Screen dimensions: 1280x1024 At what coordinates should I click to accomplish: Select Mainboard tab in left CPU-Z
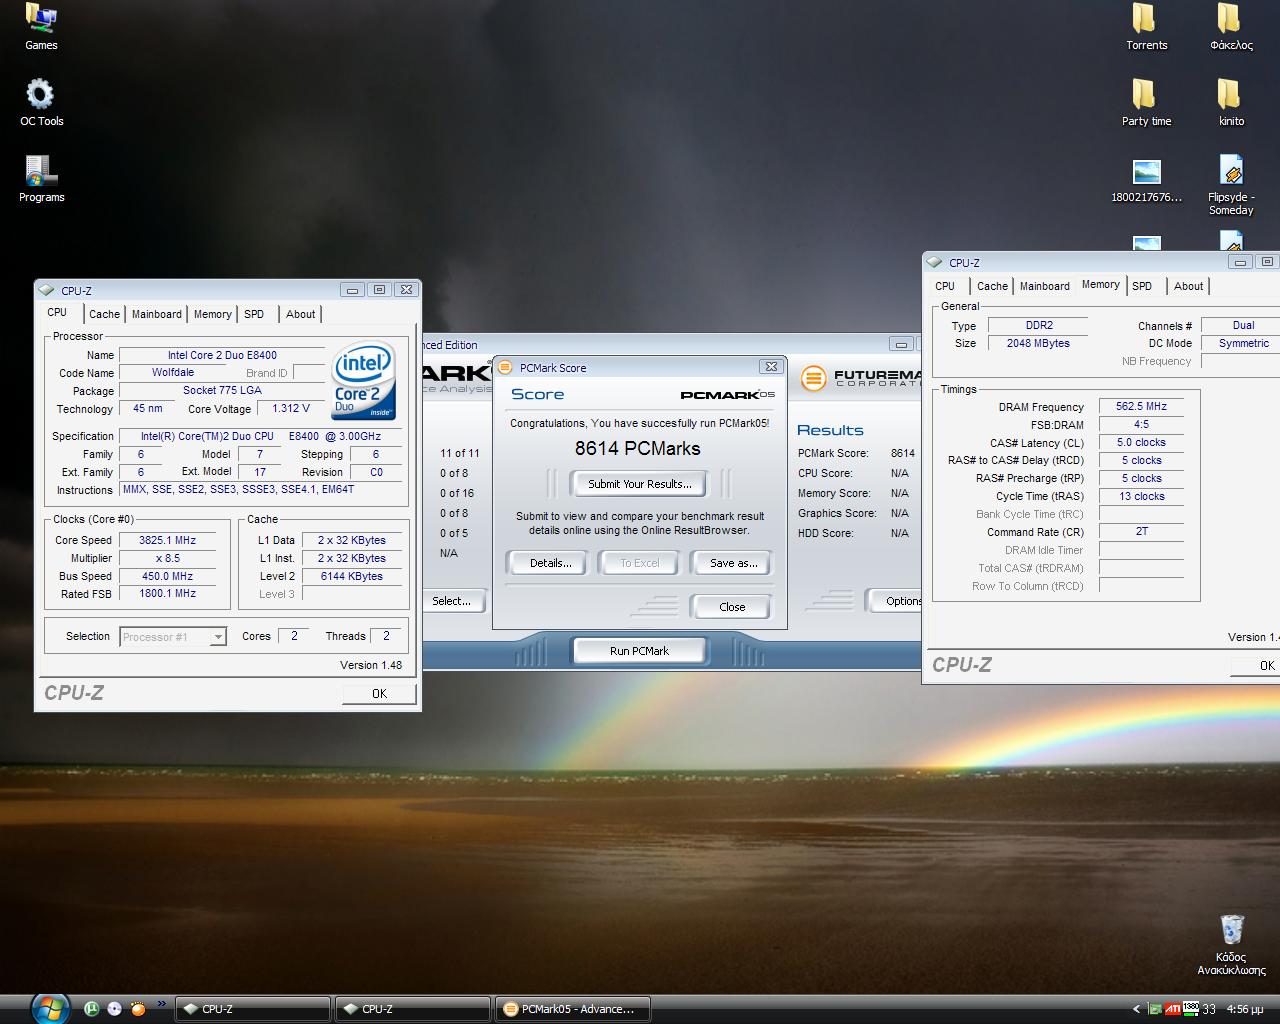pos(157,314)
